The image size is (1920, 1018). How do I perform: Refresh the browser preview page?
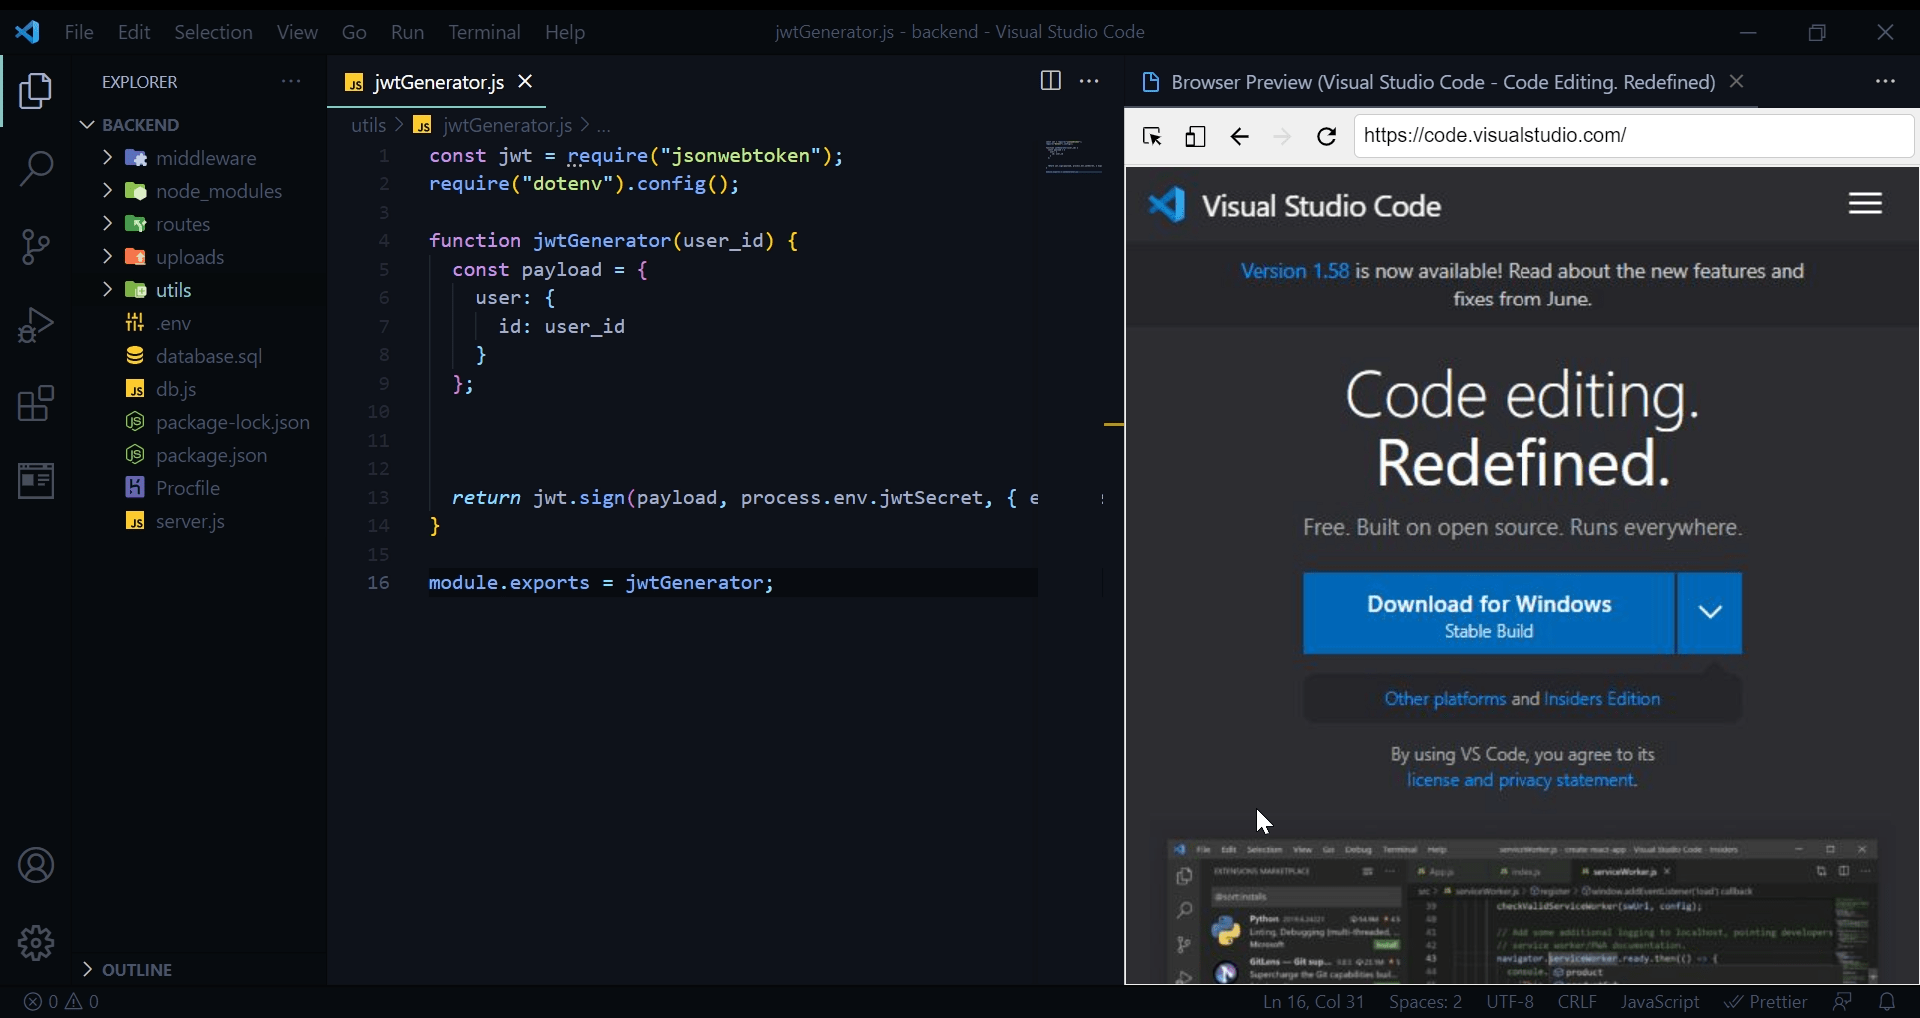1326,136
